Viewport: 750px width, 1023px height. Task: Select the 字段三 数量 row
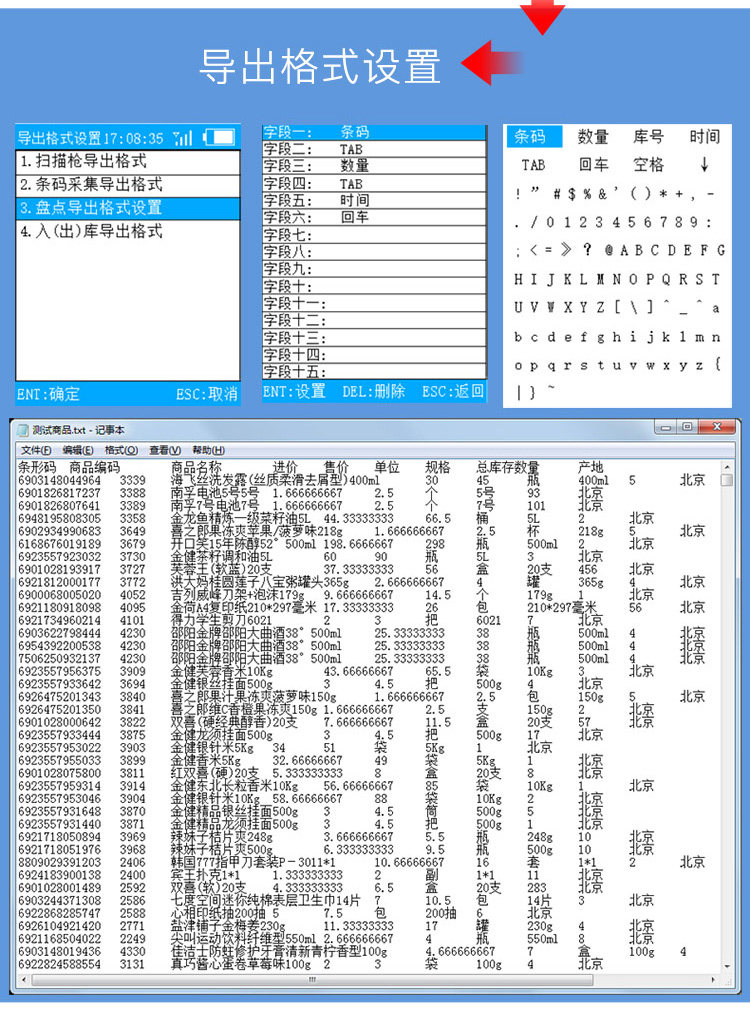(x=374, y=166)
